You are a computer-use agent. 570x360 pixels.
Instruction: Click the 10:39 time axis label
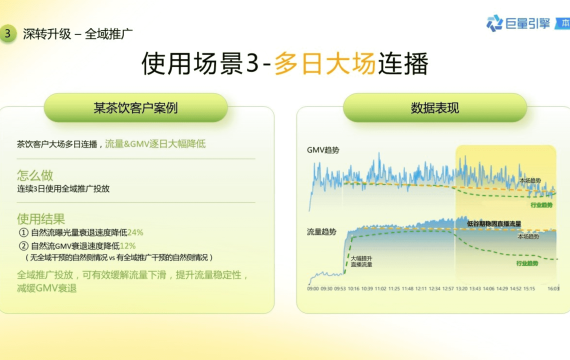[367, 288]
